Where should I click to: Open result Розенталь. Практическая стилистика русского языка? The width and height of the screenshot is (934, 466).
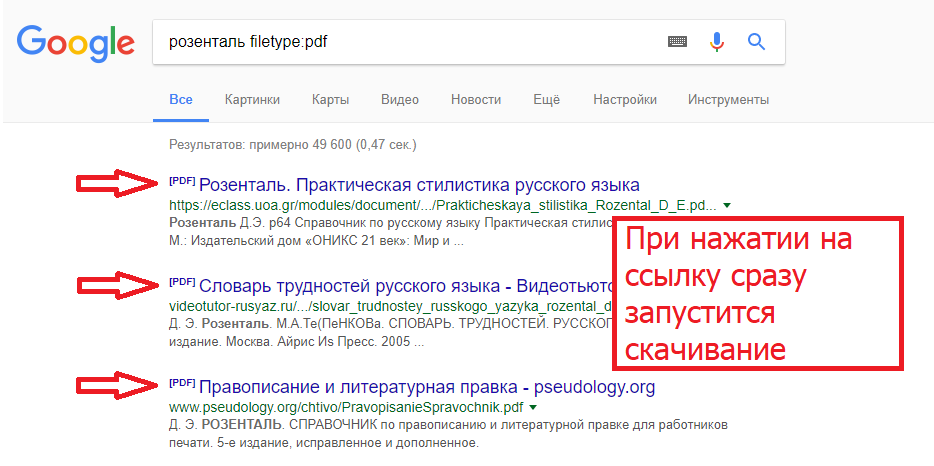click(419, 185)
